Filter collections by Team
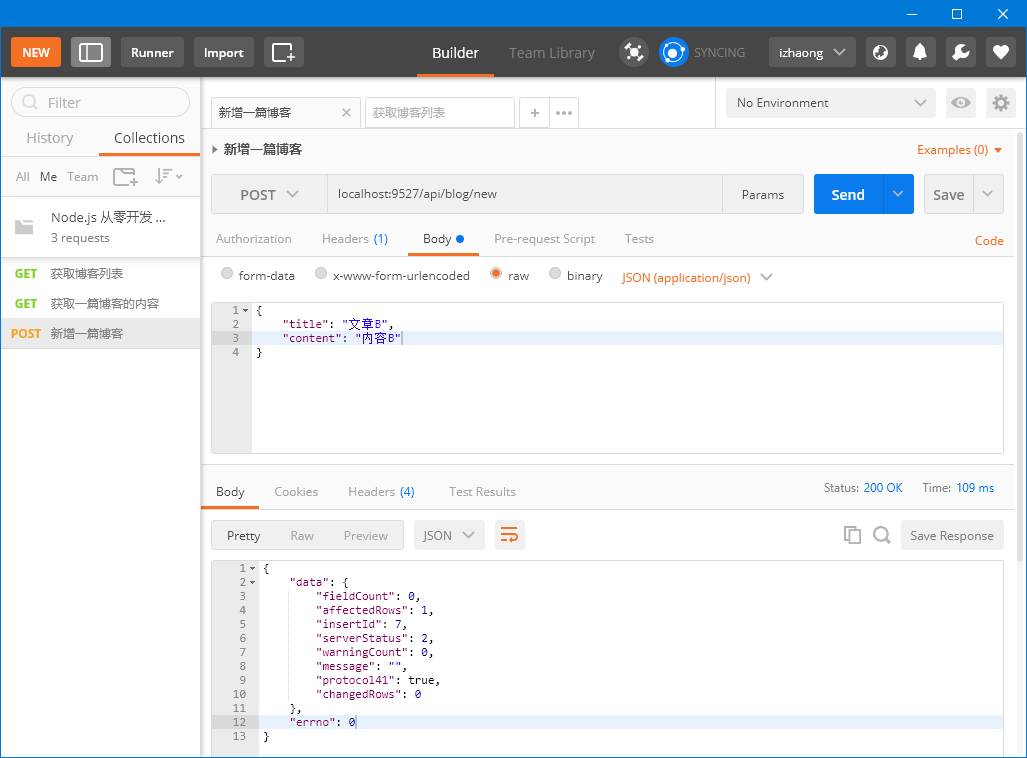 tap(83, 177)
